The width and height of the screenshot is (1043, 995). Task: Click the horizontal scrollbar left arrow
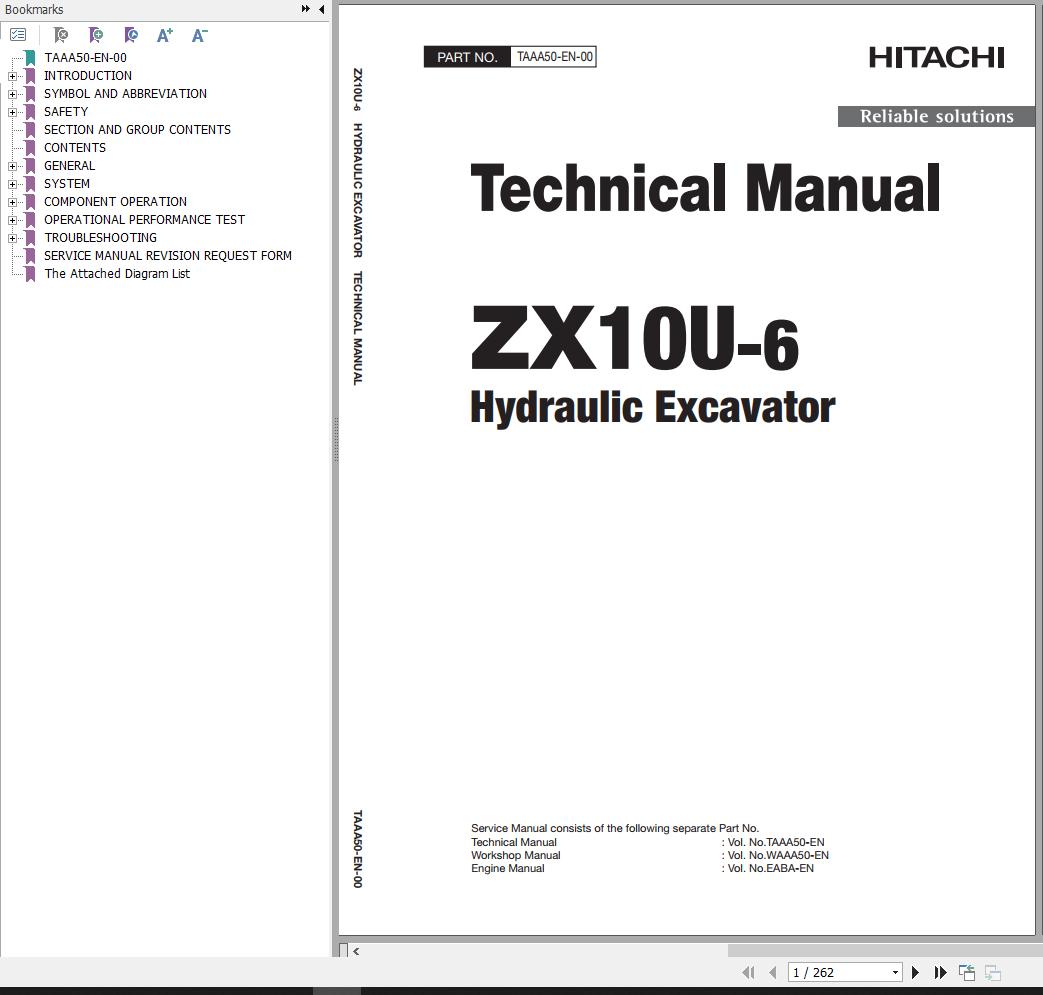[357, 951]
